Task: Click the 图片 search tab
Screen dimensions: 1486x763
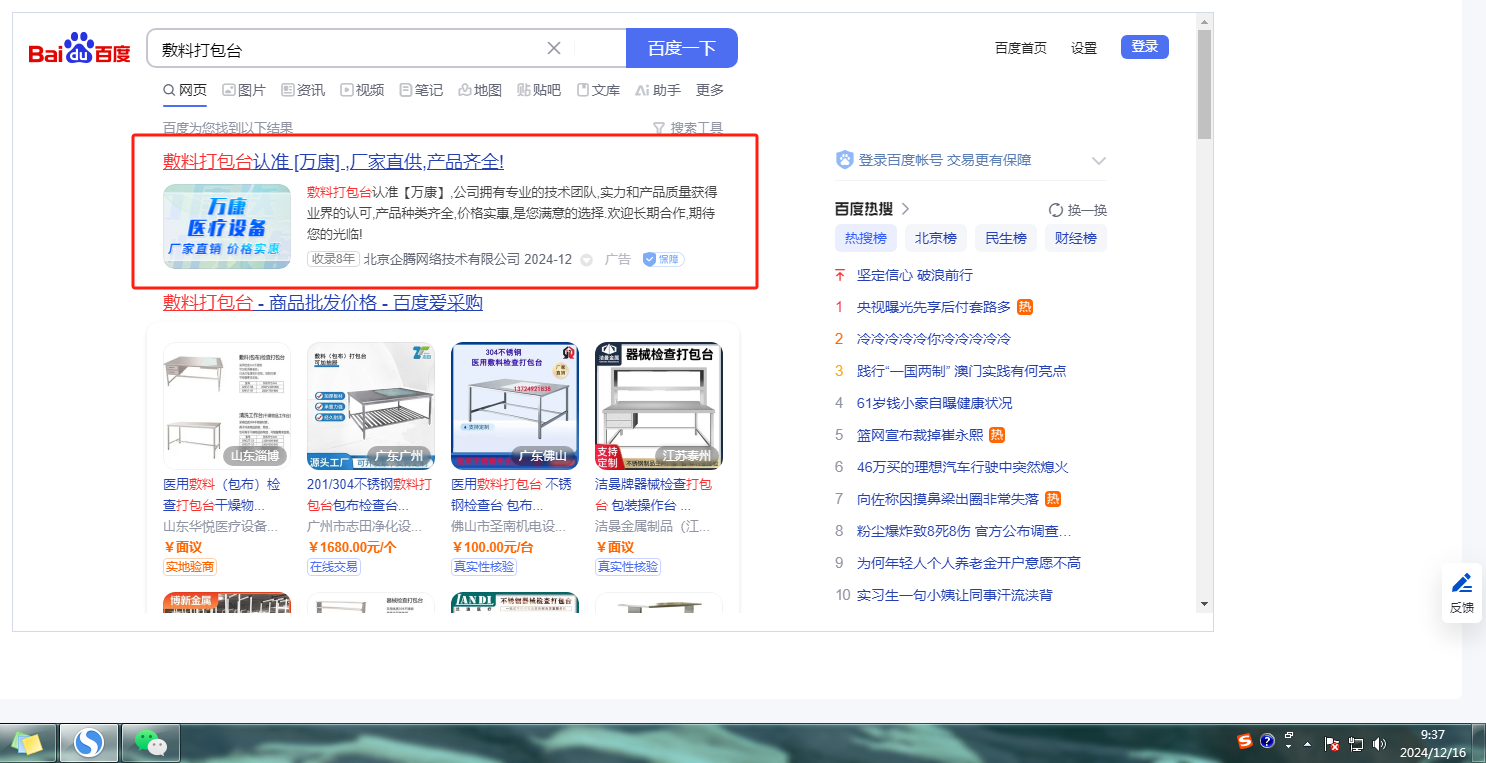Action: (x=243, y=90)
